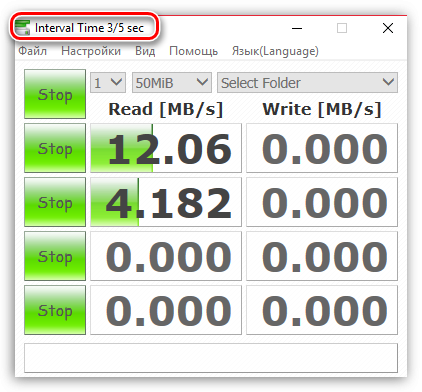Click the Stop button in the third result row
Viewport: 422px width, 392px height.
coord(55,256)
